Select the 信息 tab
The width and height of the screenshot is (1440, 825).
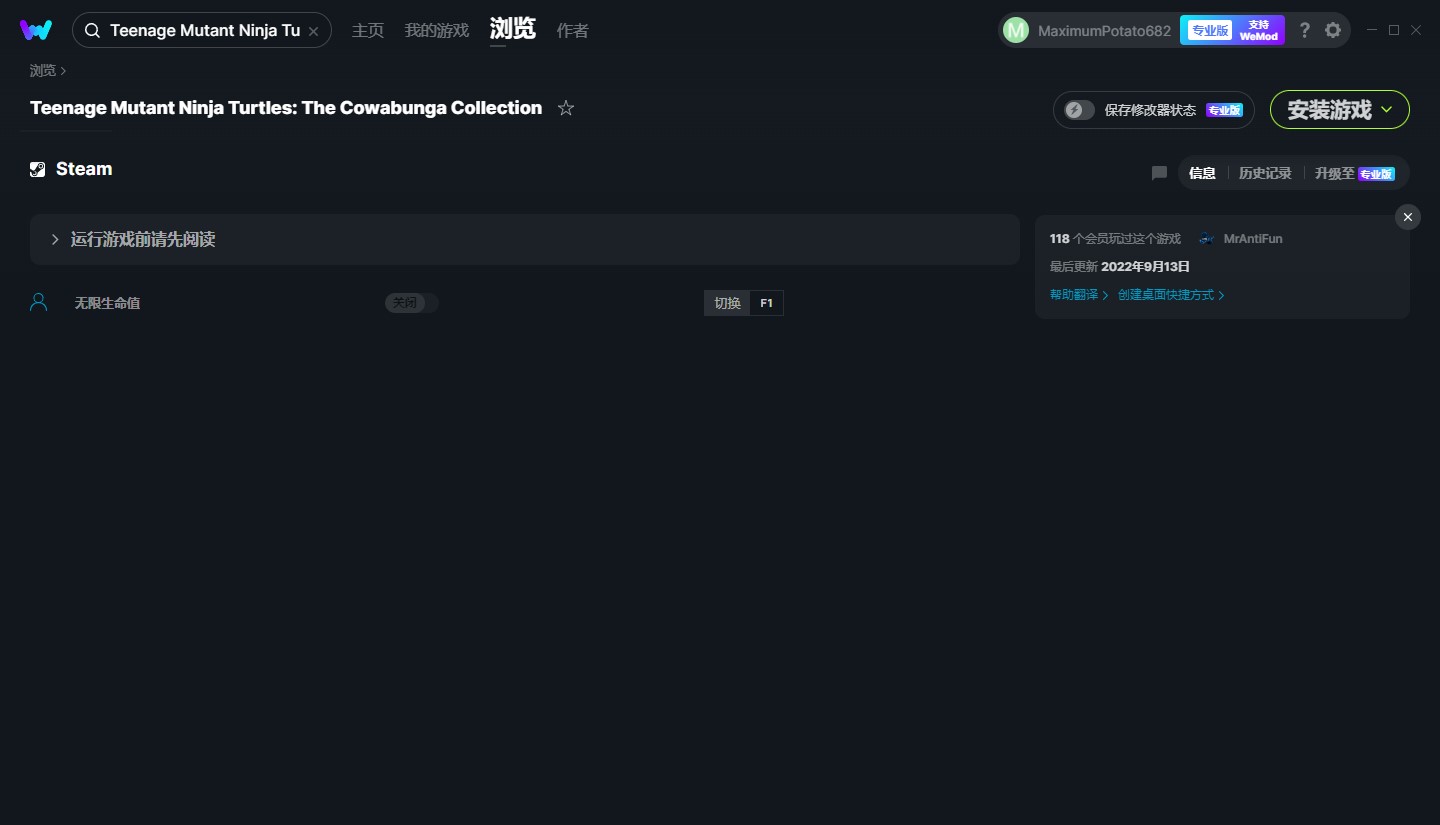pos(1202,173)
